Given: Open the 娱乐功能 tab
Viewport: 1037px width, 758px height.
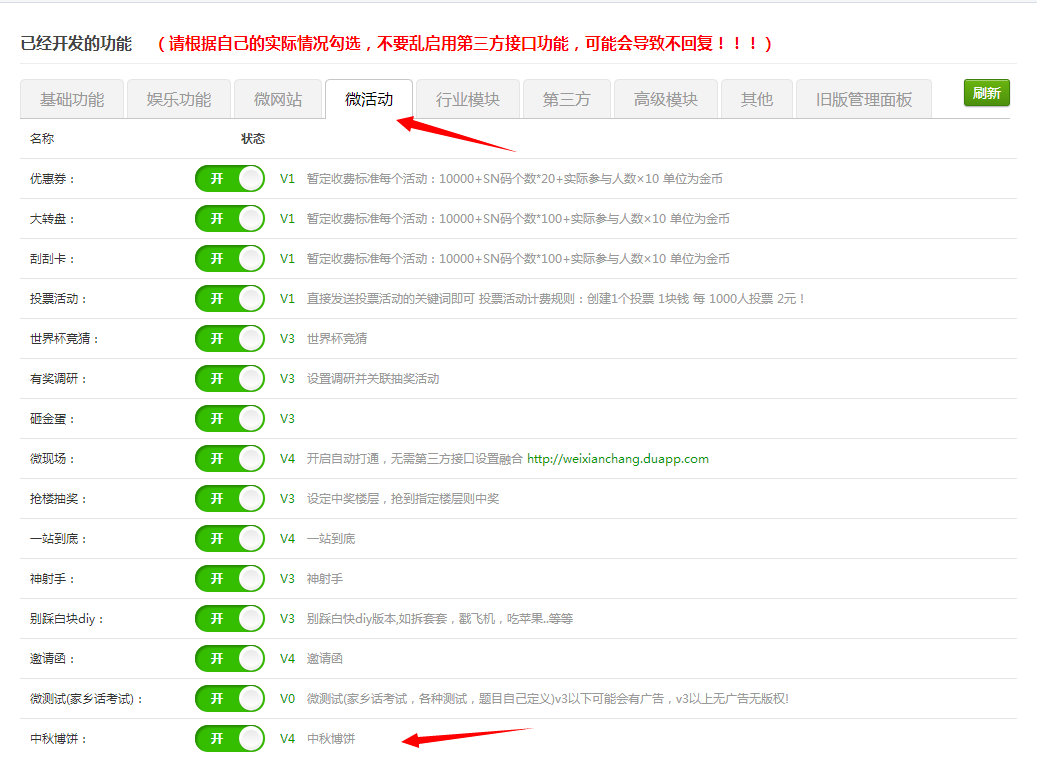Looking at the screenshot, I should pos(179,100).
